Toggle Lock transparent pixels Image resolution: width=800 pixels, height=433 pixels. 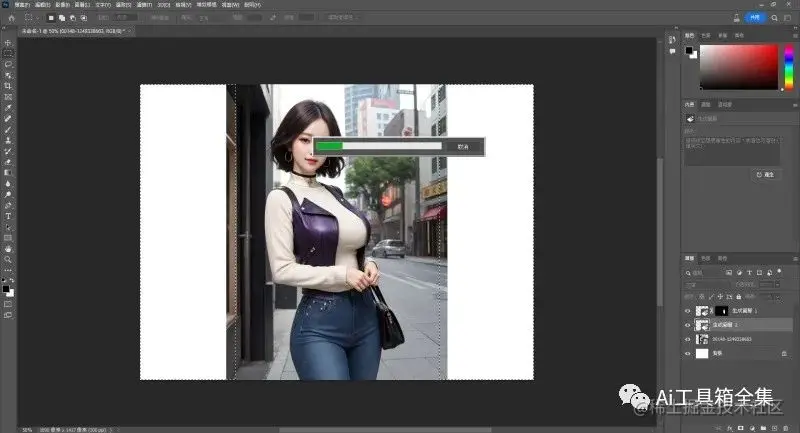702,297
